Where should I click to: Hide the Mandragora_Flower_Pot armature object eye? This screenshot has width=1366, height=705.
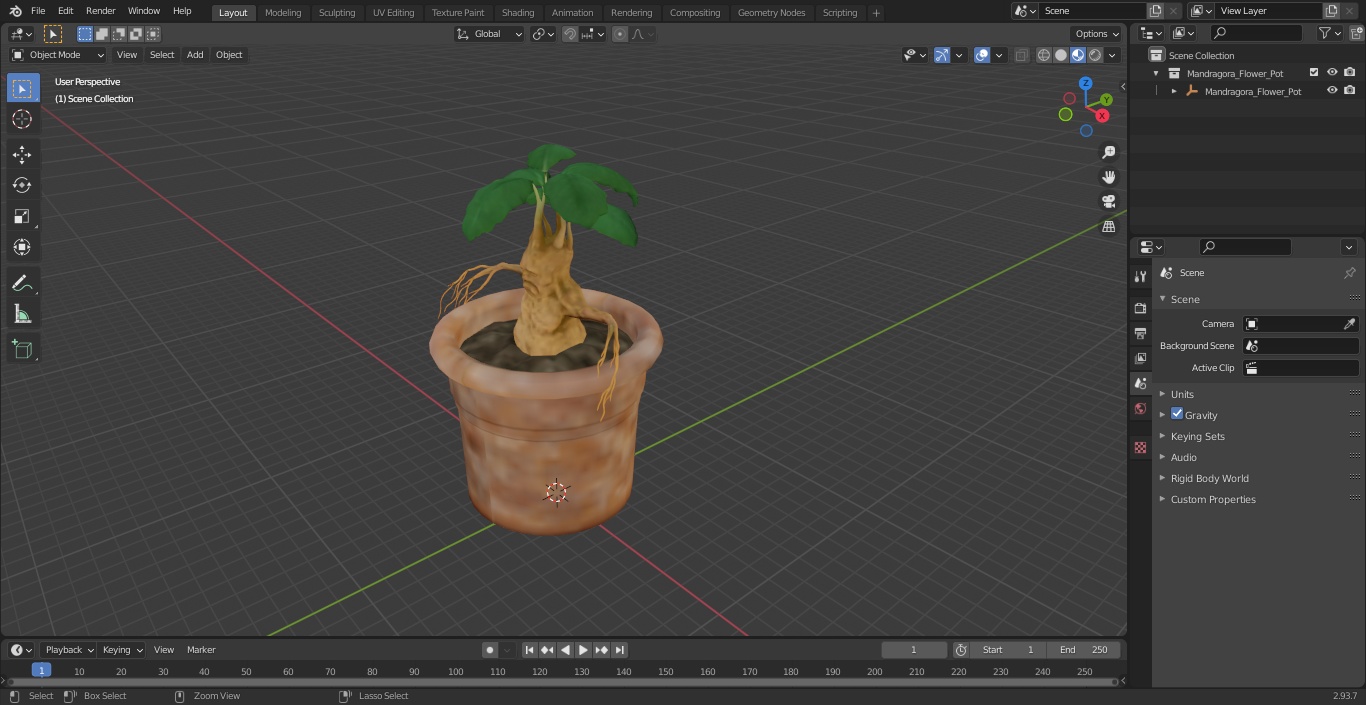(x=1332, y=91)
